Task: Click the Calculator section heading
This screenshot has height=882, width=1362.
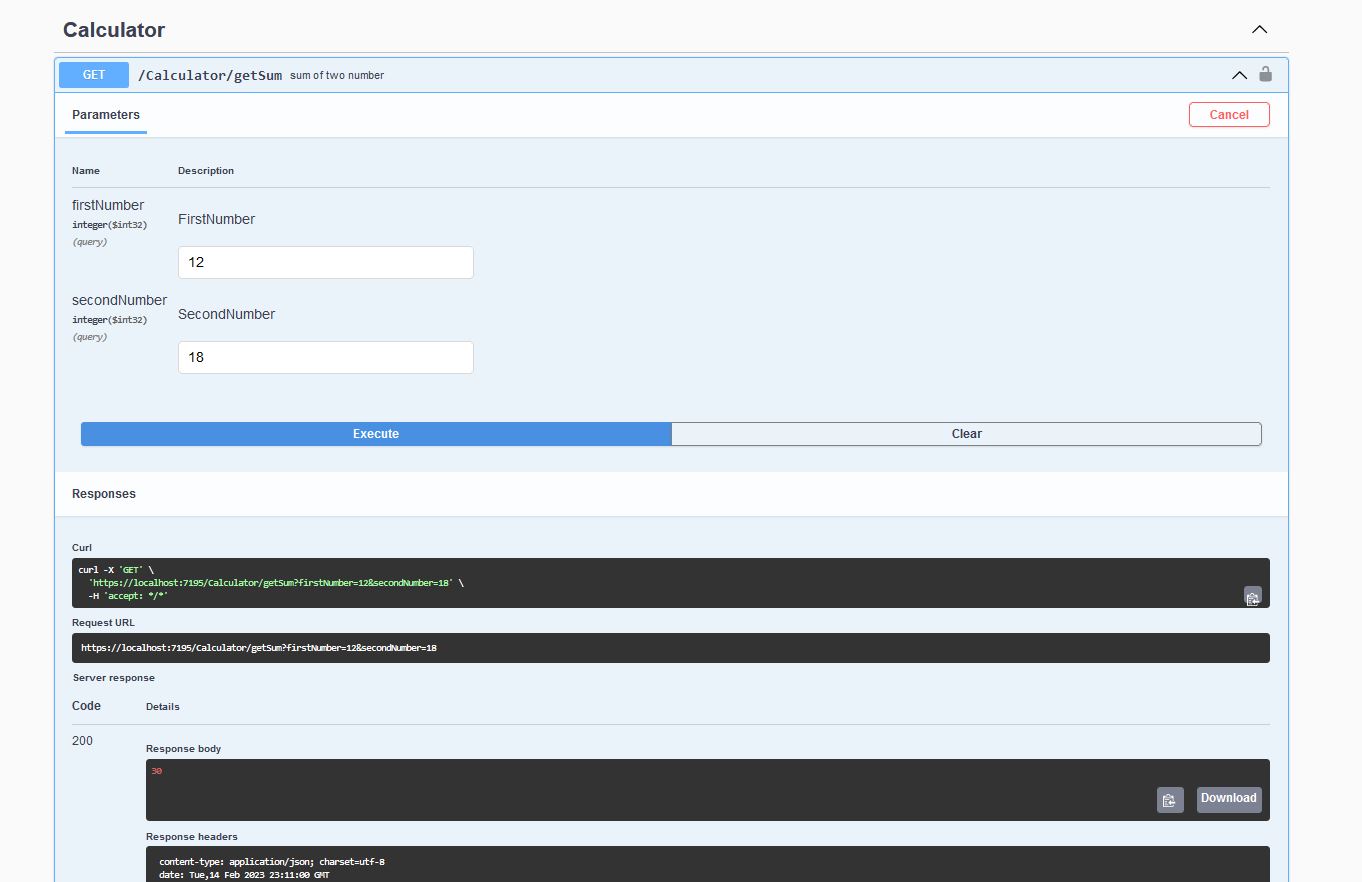Action: [113, 29]
